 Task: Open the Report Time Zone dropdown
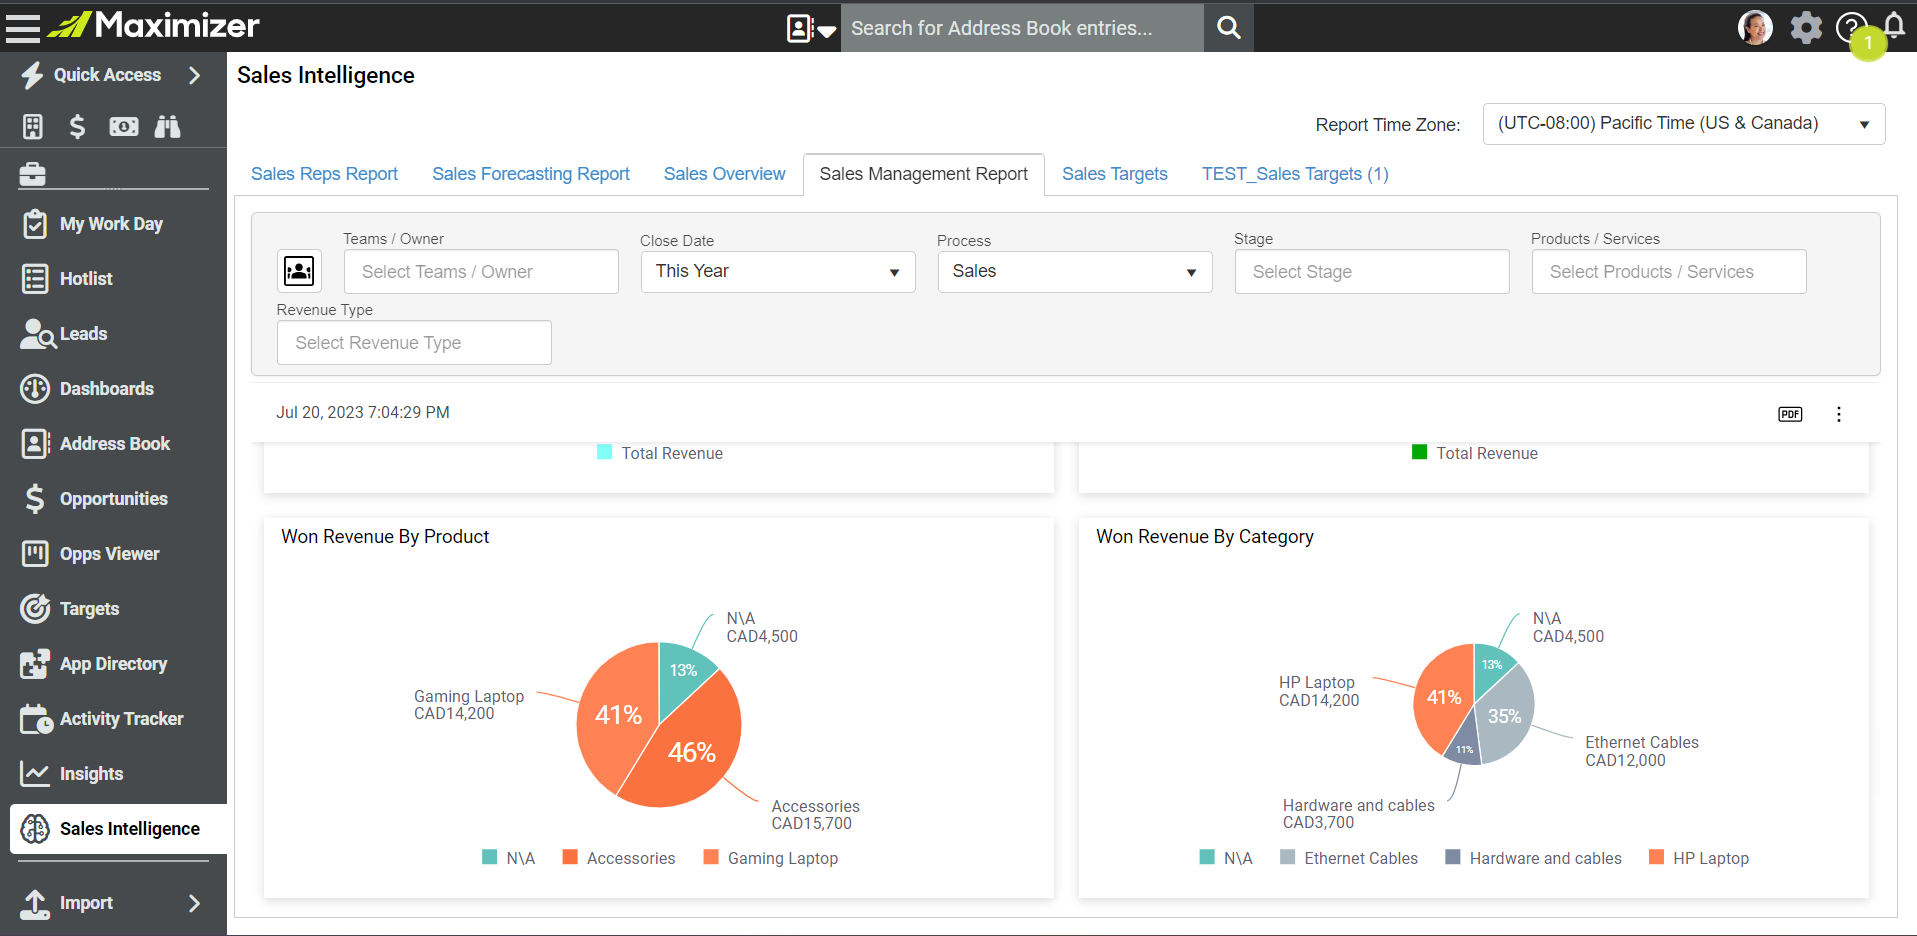(1684, 124)
